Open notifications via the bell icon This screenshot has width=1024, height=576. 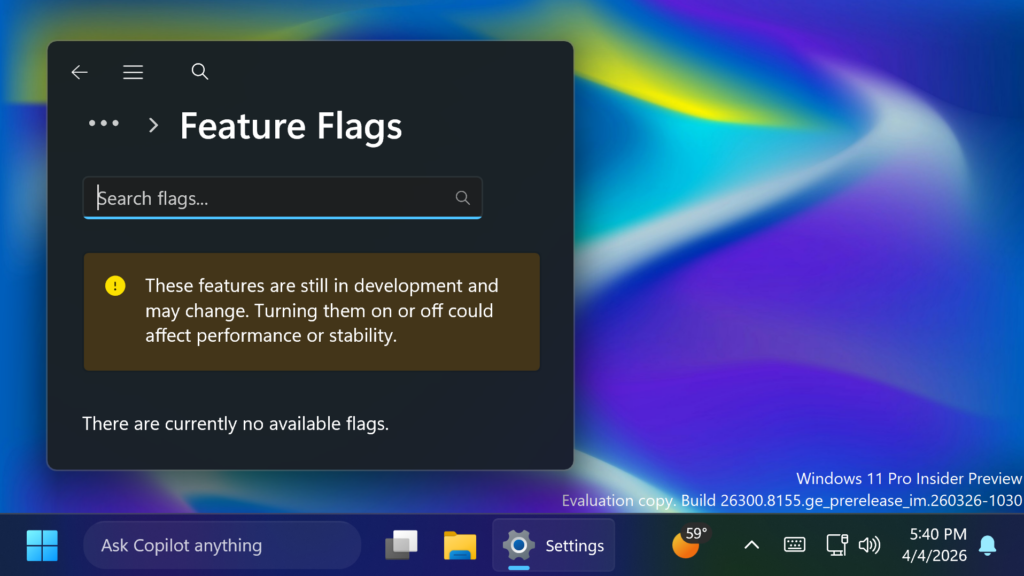pos(987,545)
